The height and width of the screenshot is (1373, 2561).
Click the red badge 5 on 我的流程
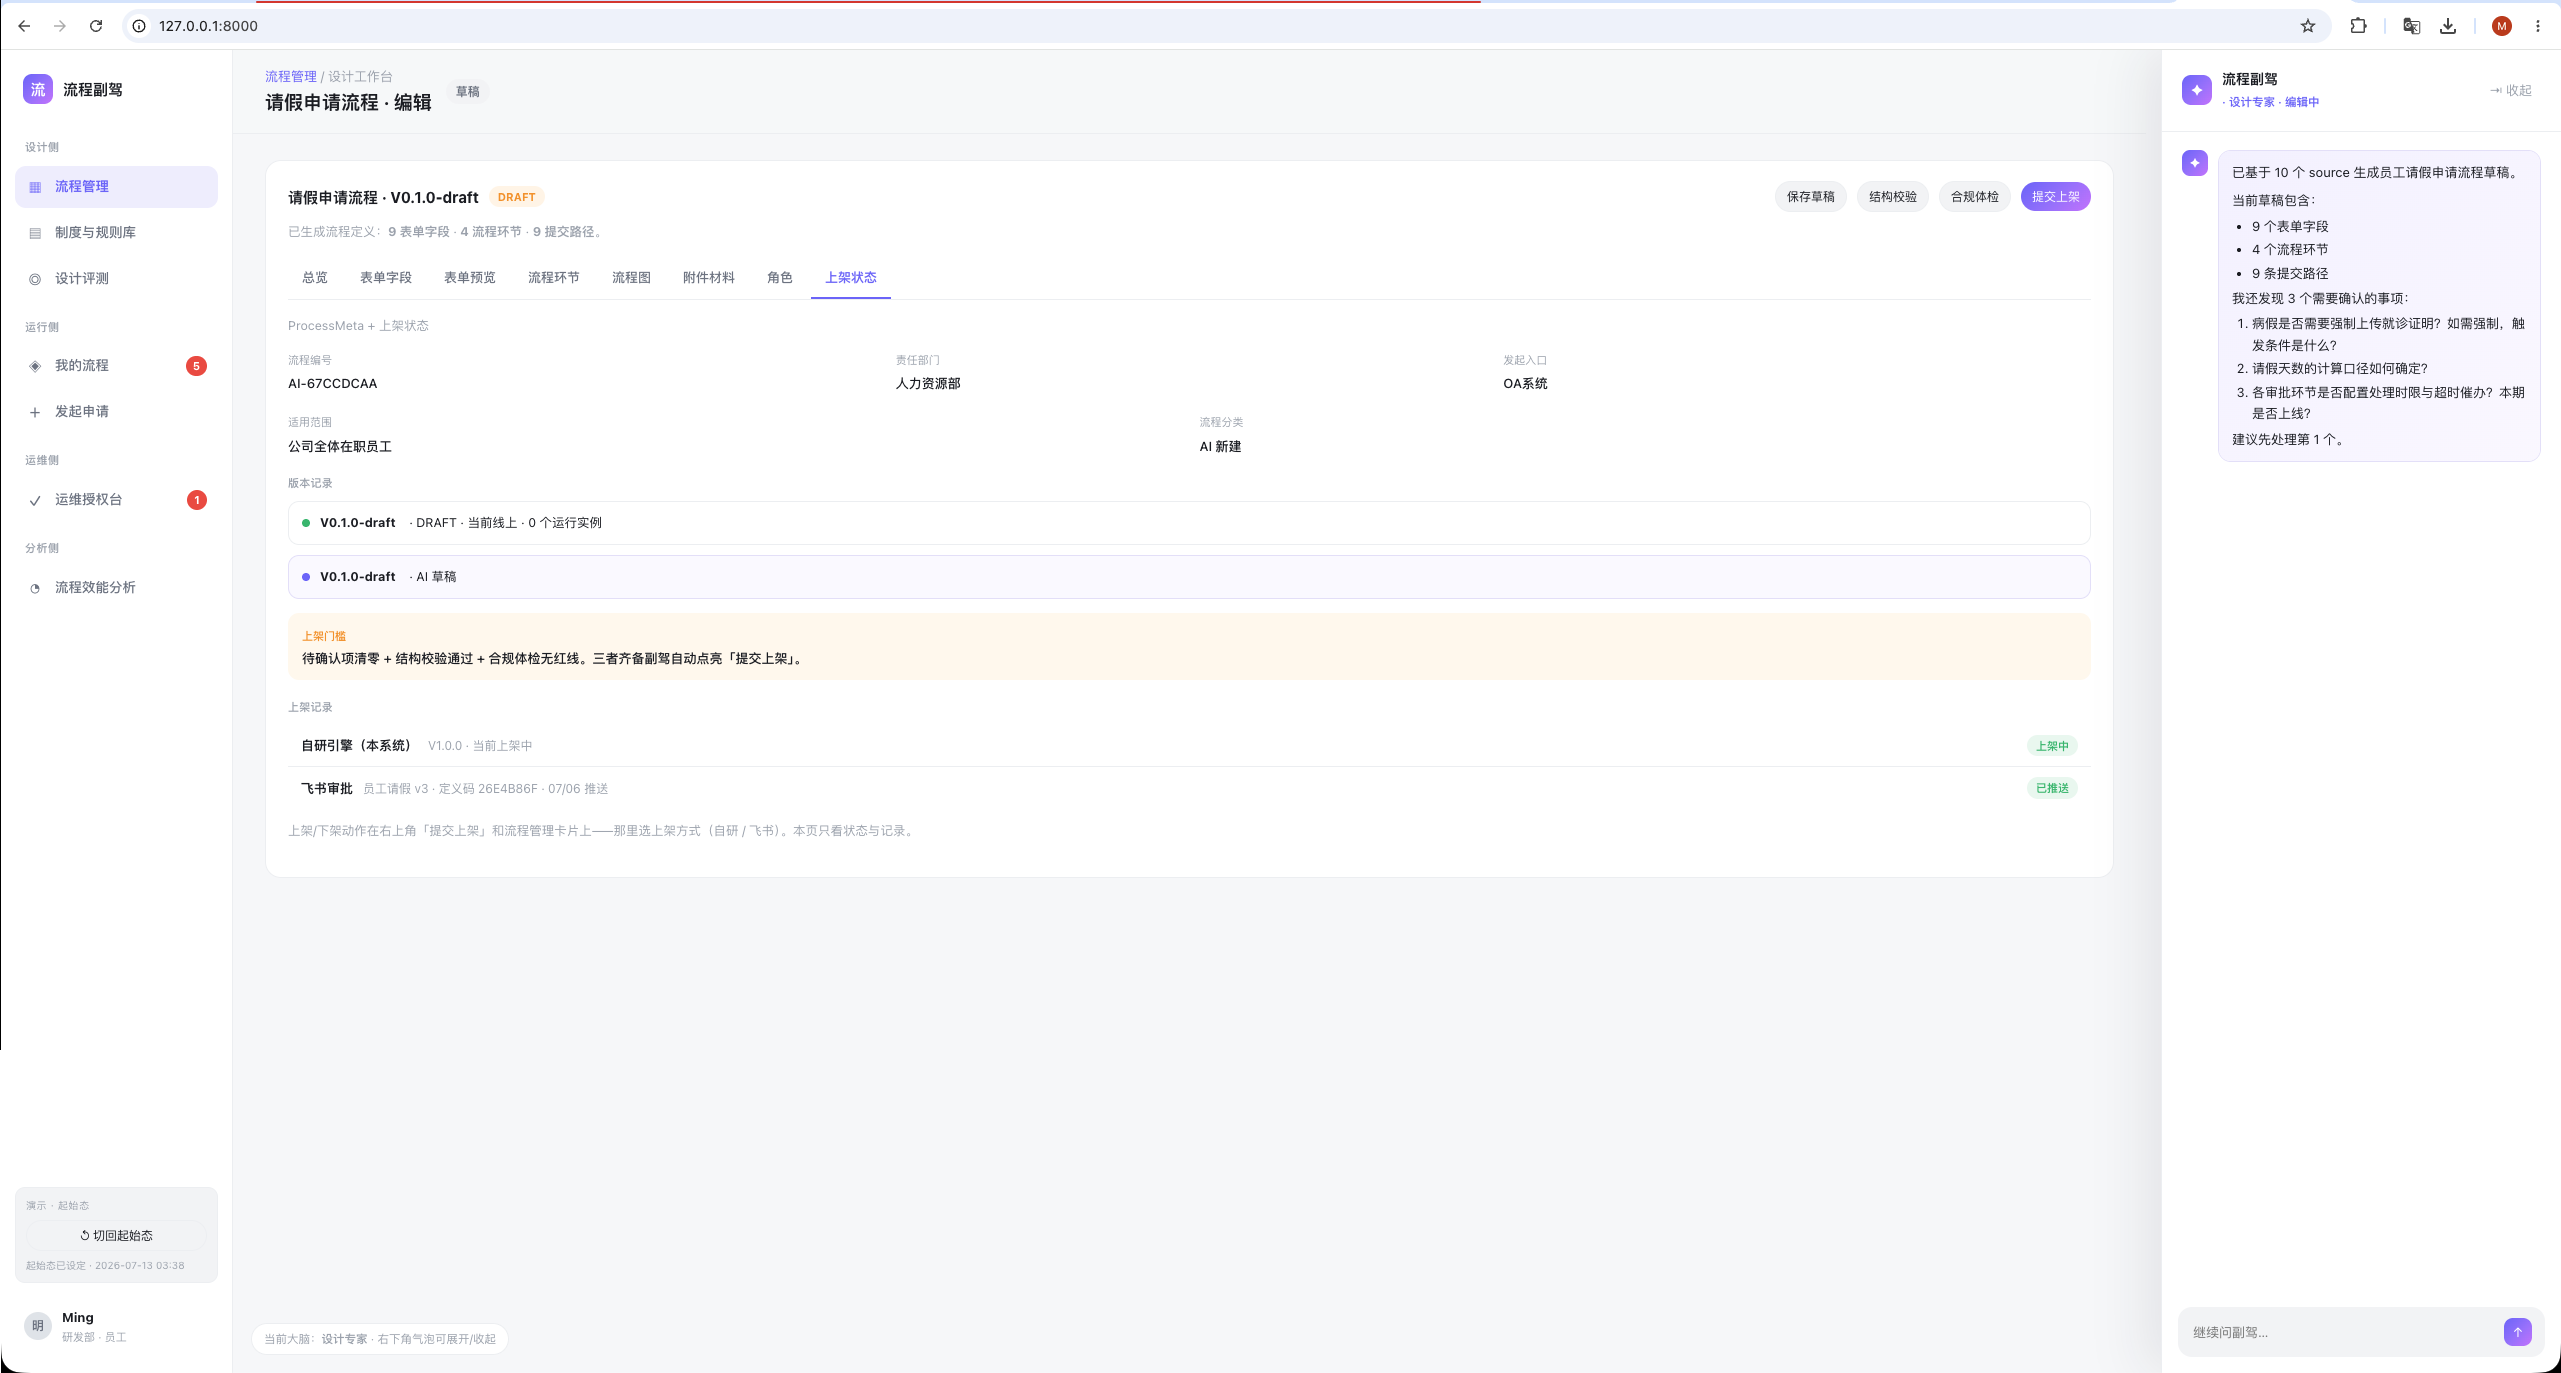[x=196, y=366]
